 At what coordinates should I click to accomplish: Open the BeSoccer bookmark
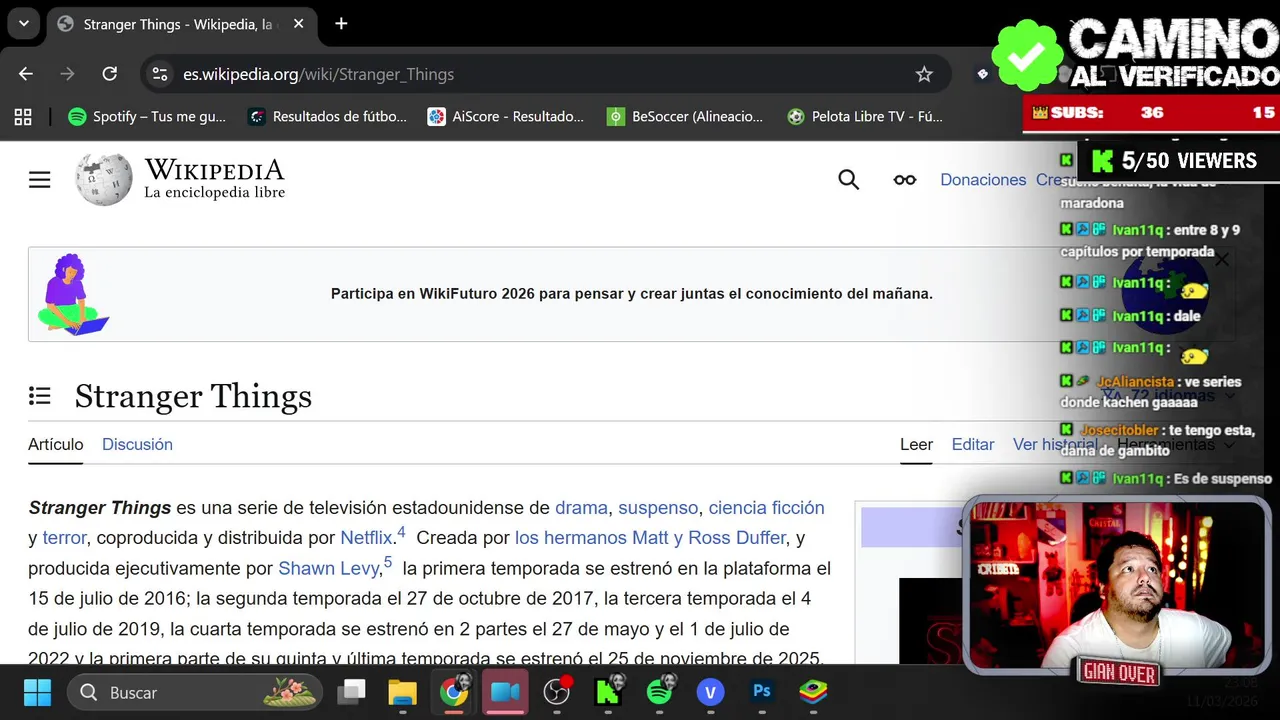(x=685, y=117)
